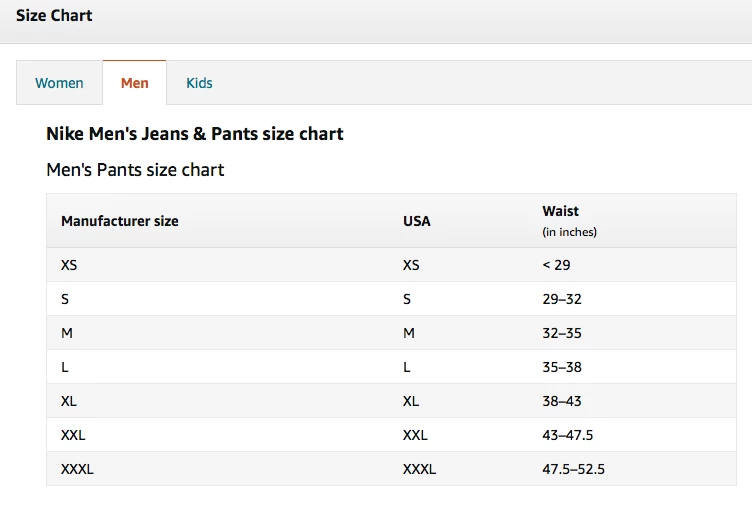Click the L manufacturer size cell
Screen dimensions: 752x511
[x=65, y=367]
